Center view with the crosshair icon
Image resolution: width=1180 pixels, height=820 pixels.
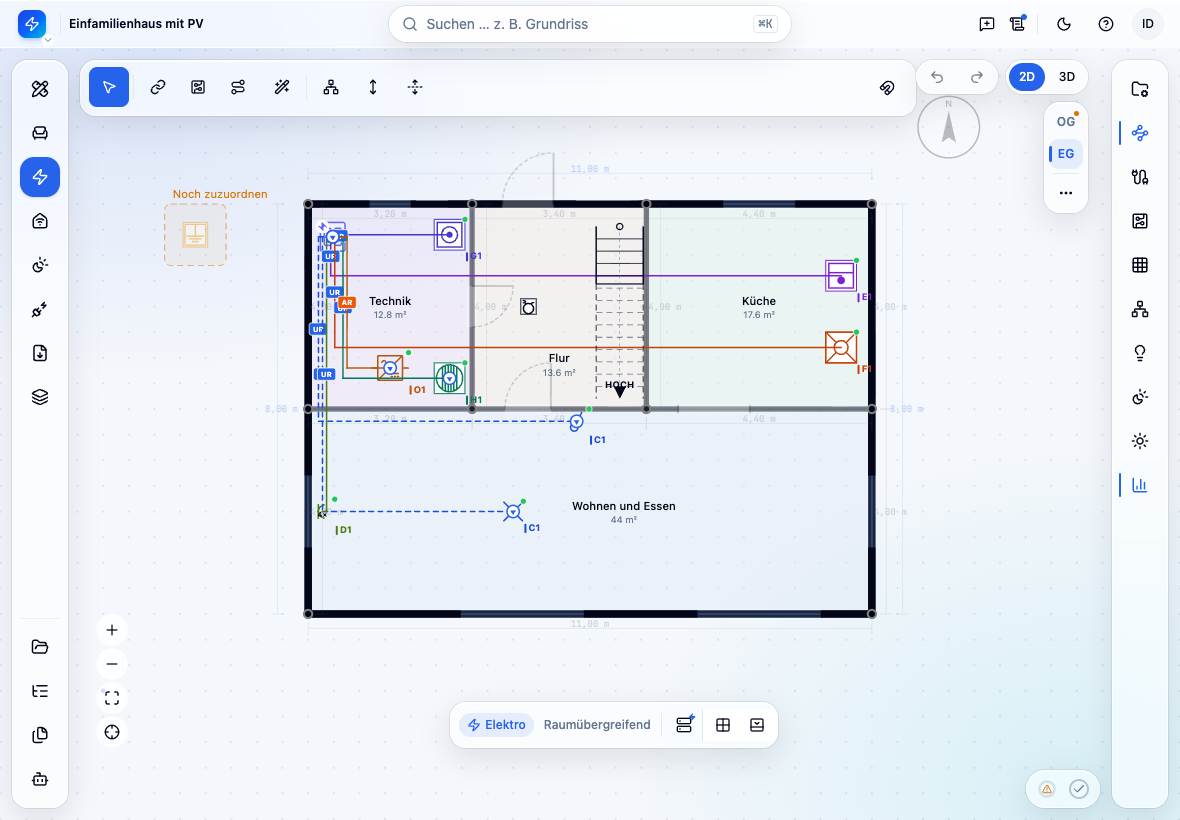point(112,732)
